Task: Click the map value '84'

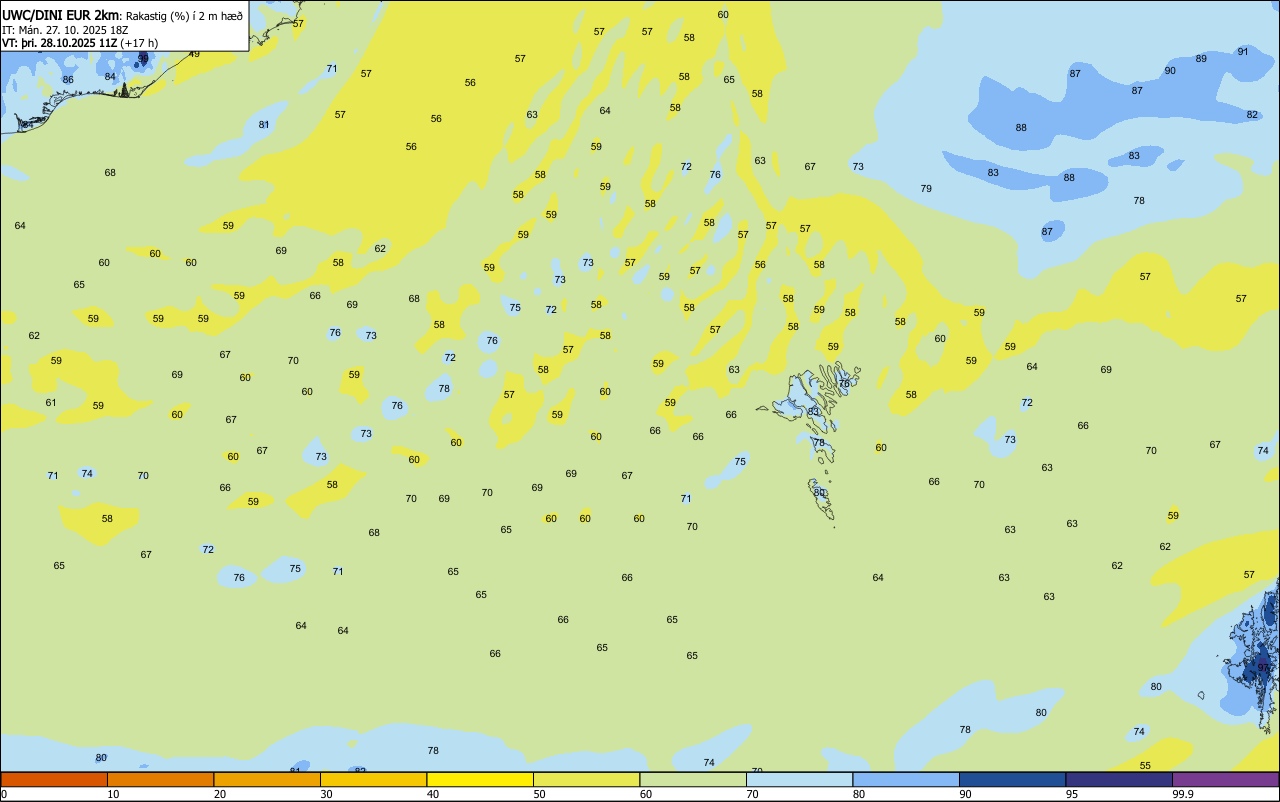Action: tap(110, 76)
